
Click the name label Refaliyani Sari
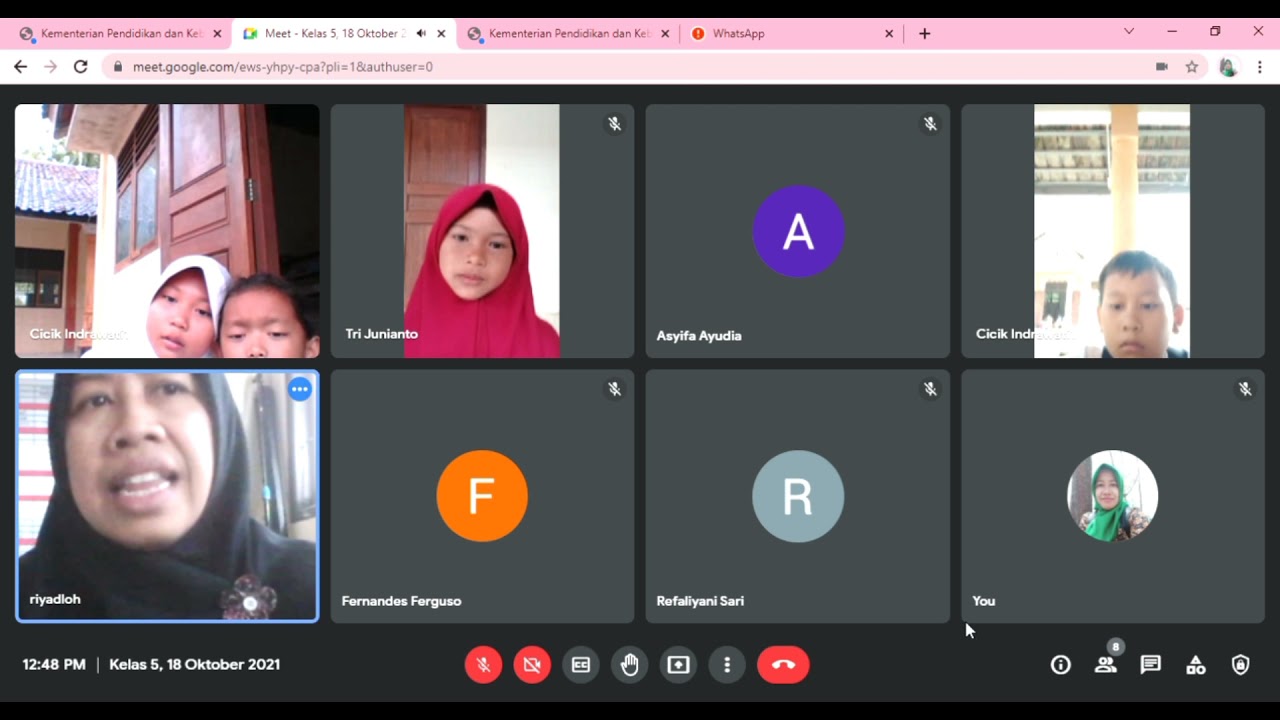point(700,601)
